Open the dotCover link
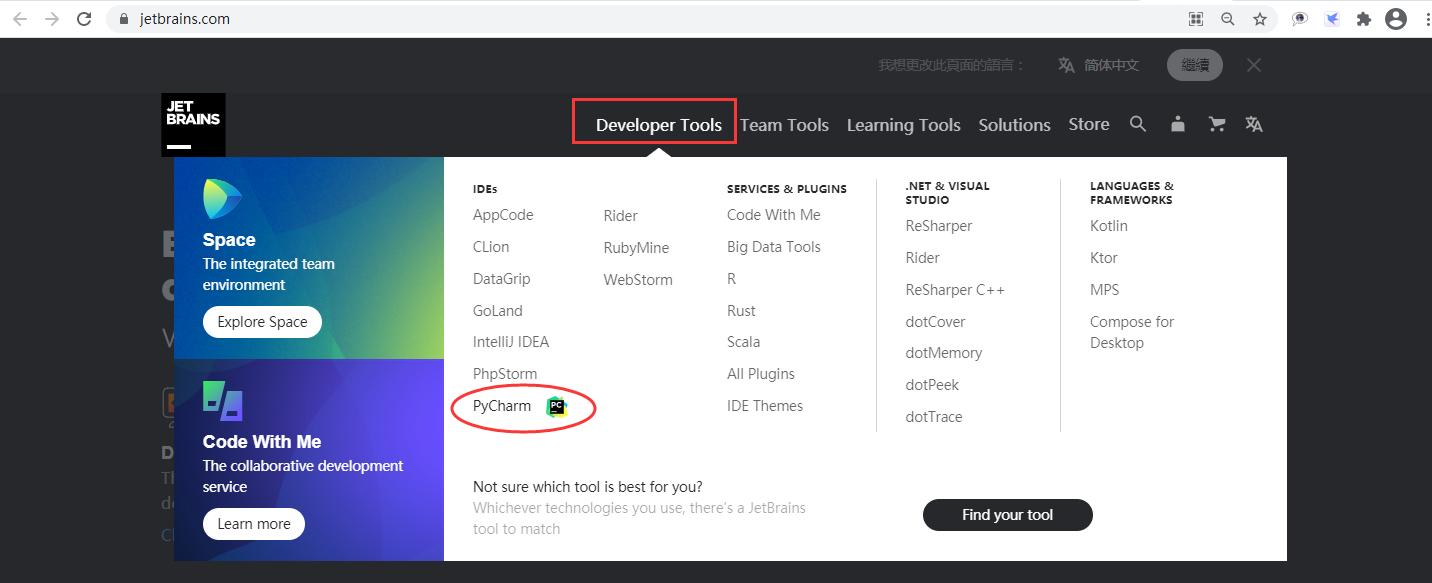Viewport: 1432px width, 583px height. coord(935,322)
